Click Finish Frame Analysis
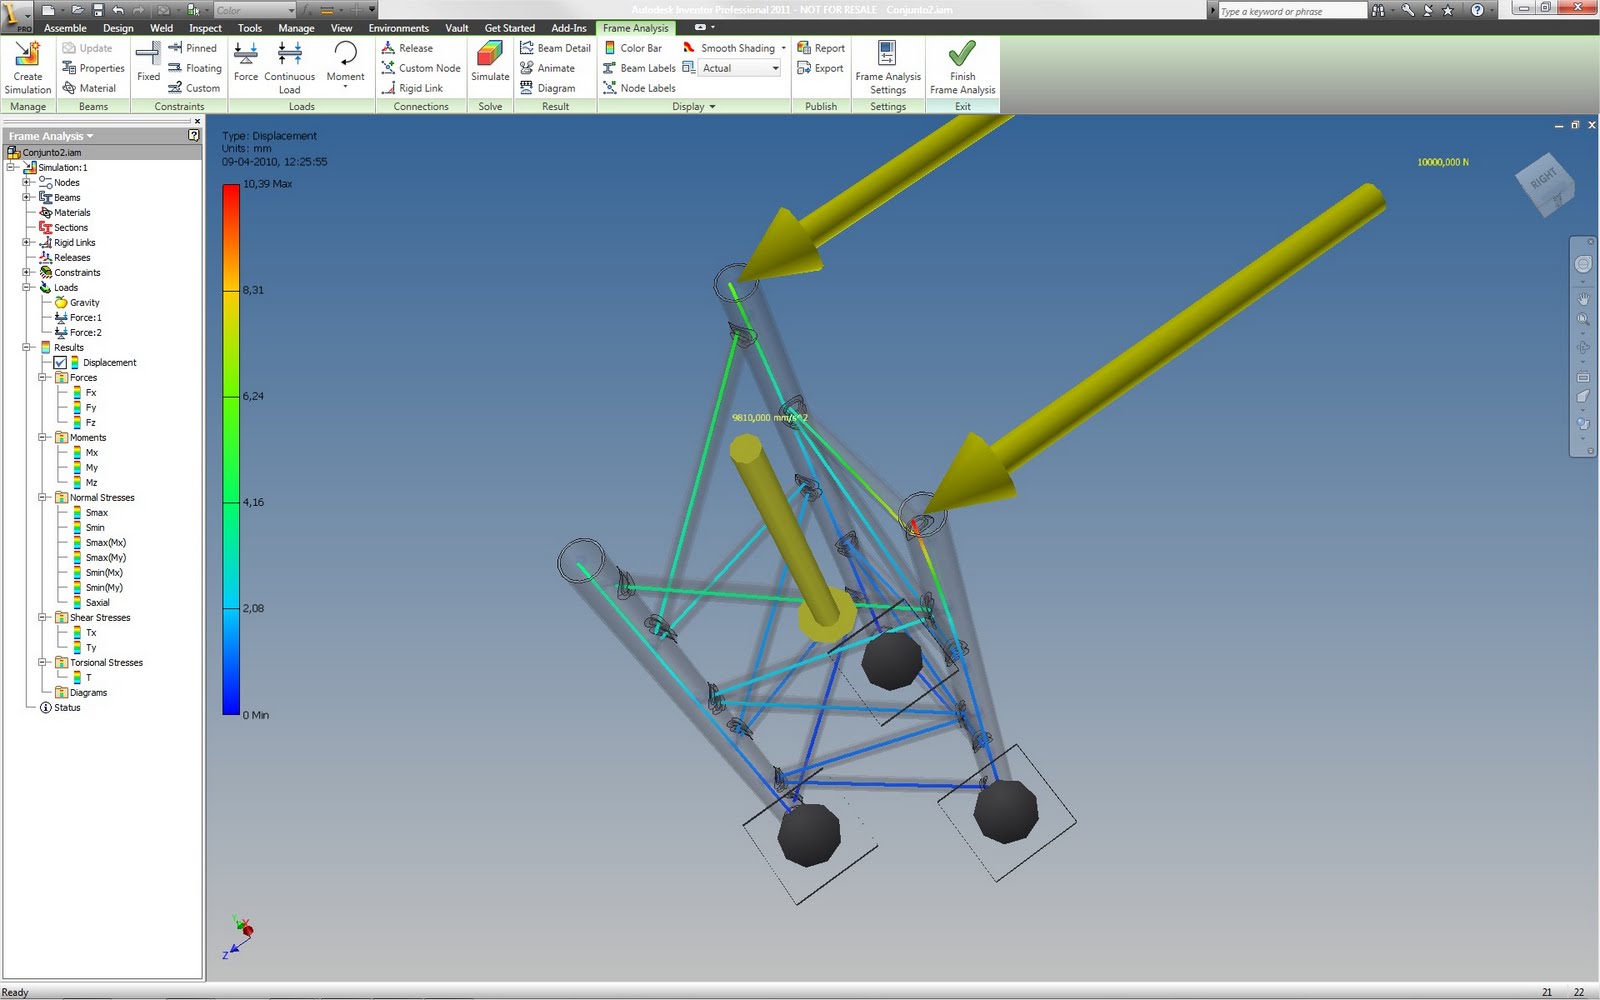This screenshot has width=1600, height=1000. [961, 67]
